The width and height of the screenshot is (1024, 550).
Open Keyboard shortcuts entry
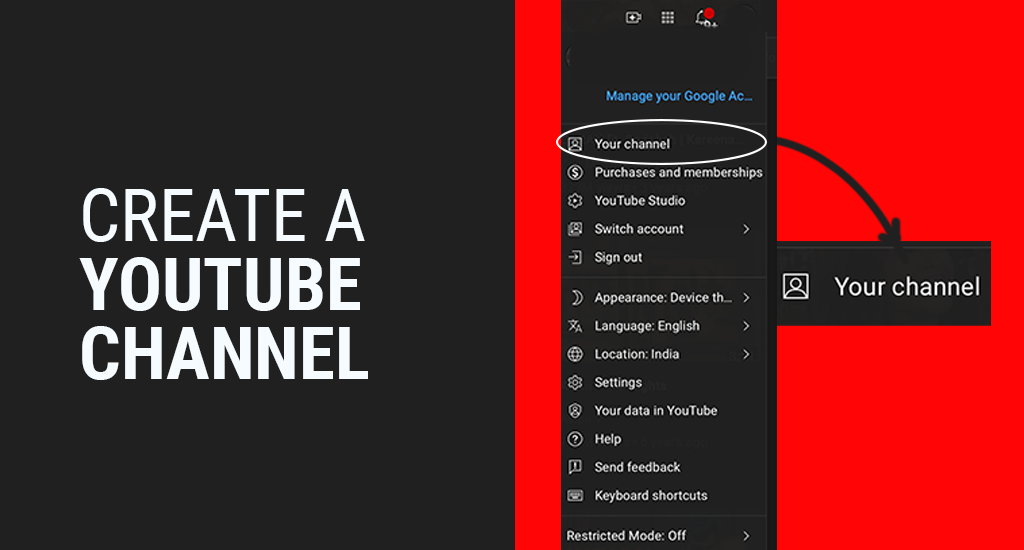tap(664, 496)
